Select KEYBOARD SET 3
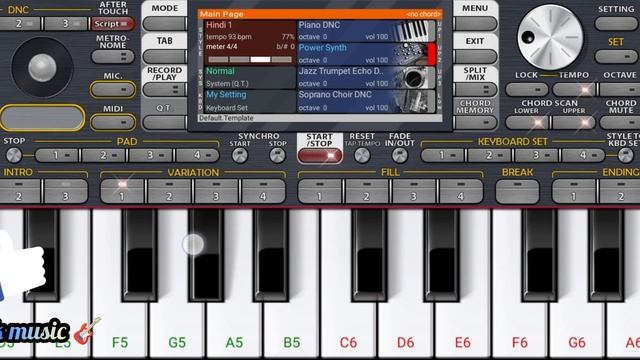Image resolution: width=640 pixels, height=360 pixels. coord(538,155)
